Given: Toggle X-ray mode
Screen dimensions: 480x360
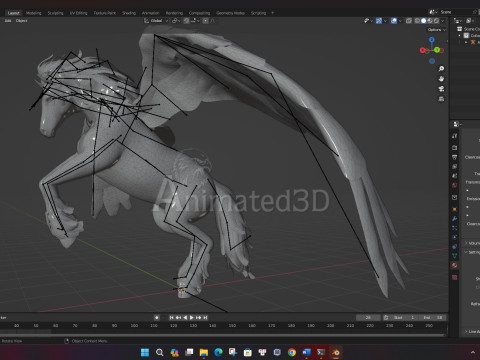Looking at the screenshot, I should [409, 21].
